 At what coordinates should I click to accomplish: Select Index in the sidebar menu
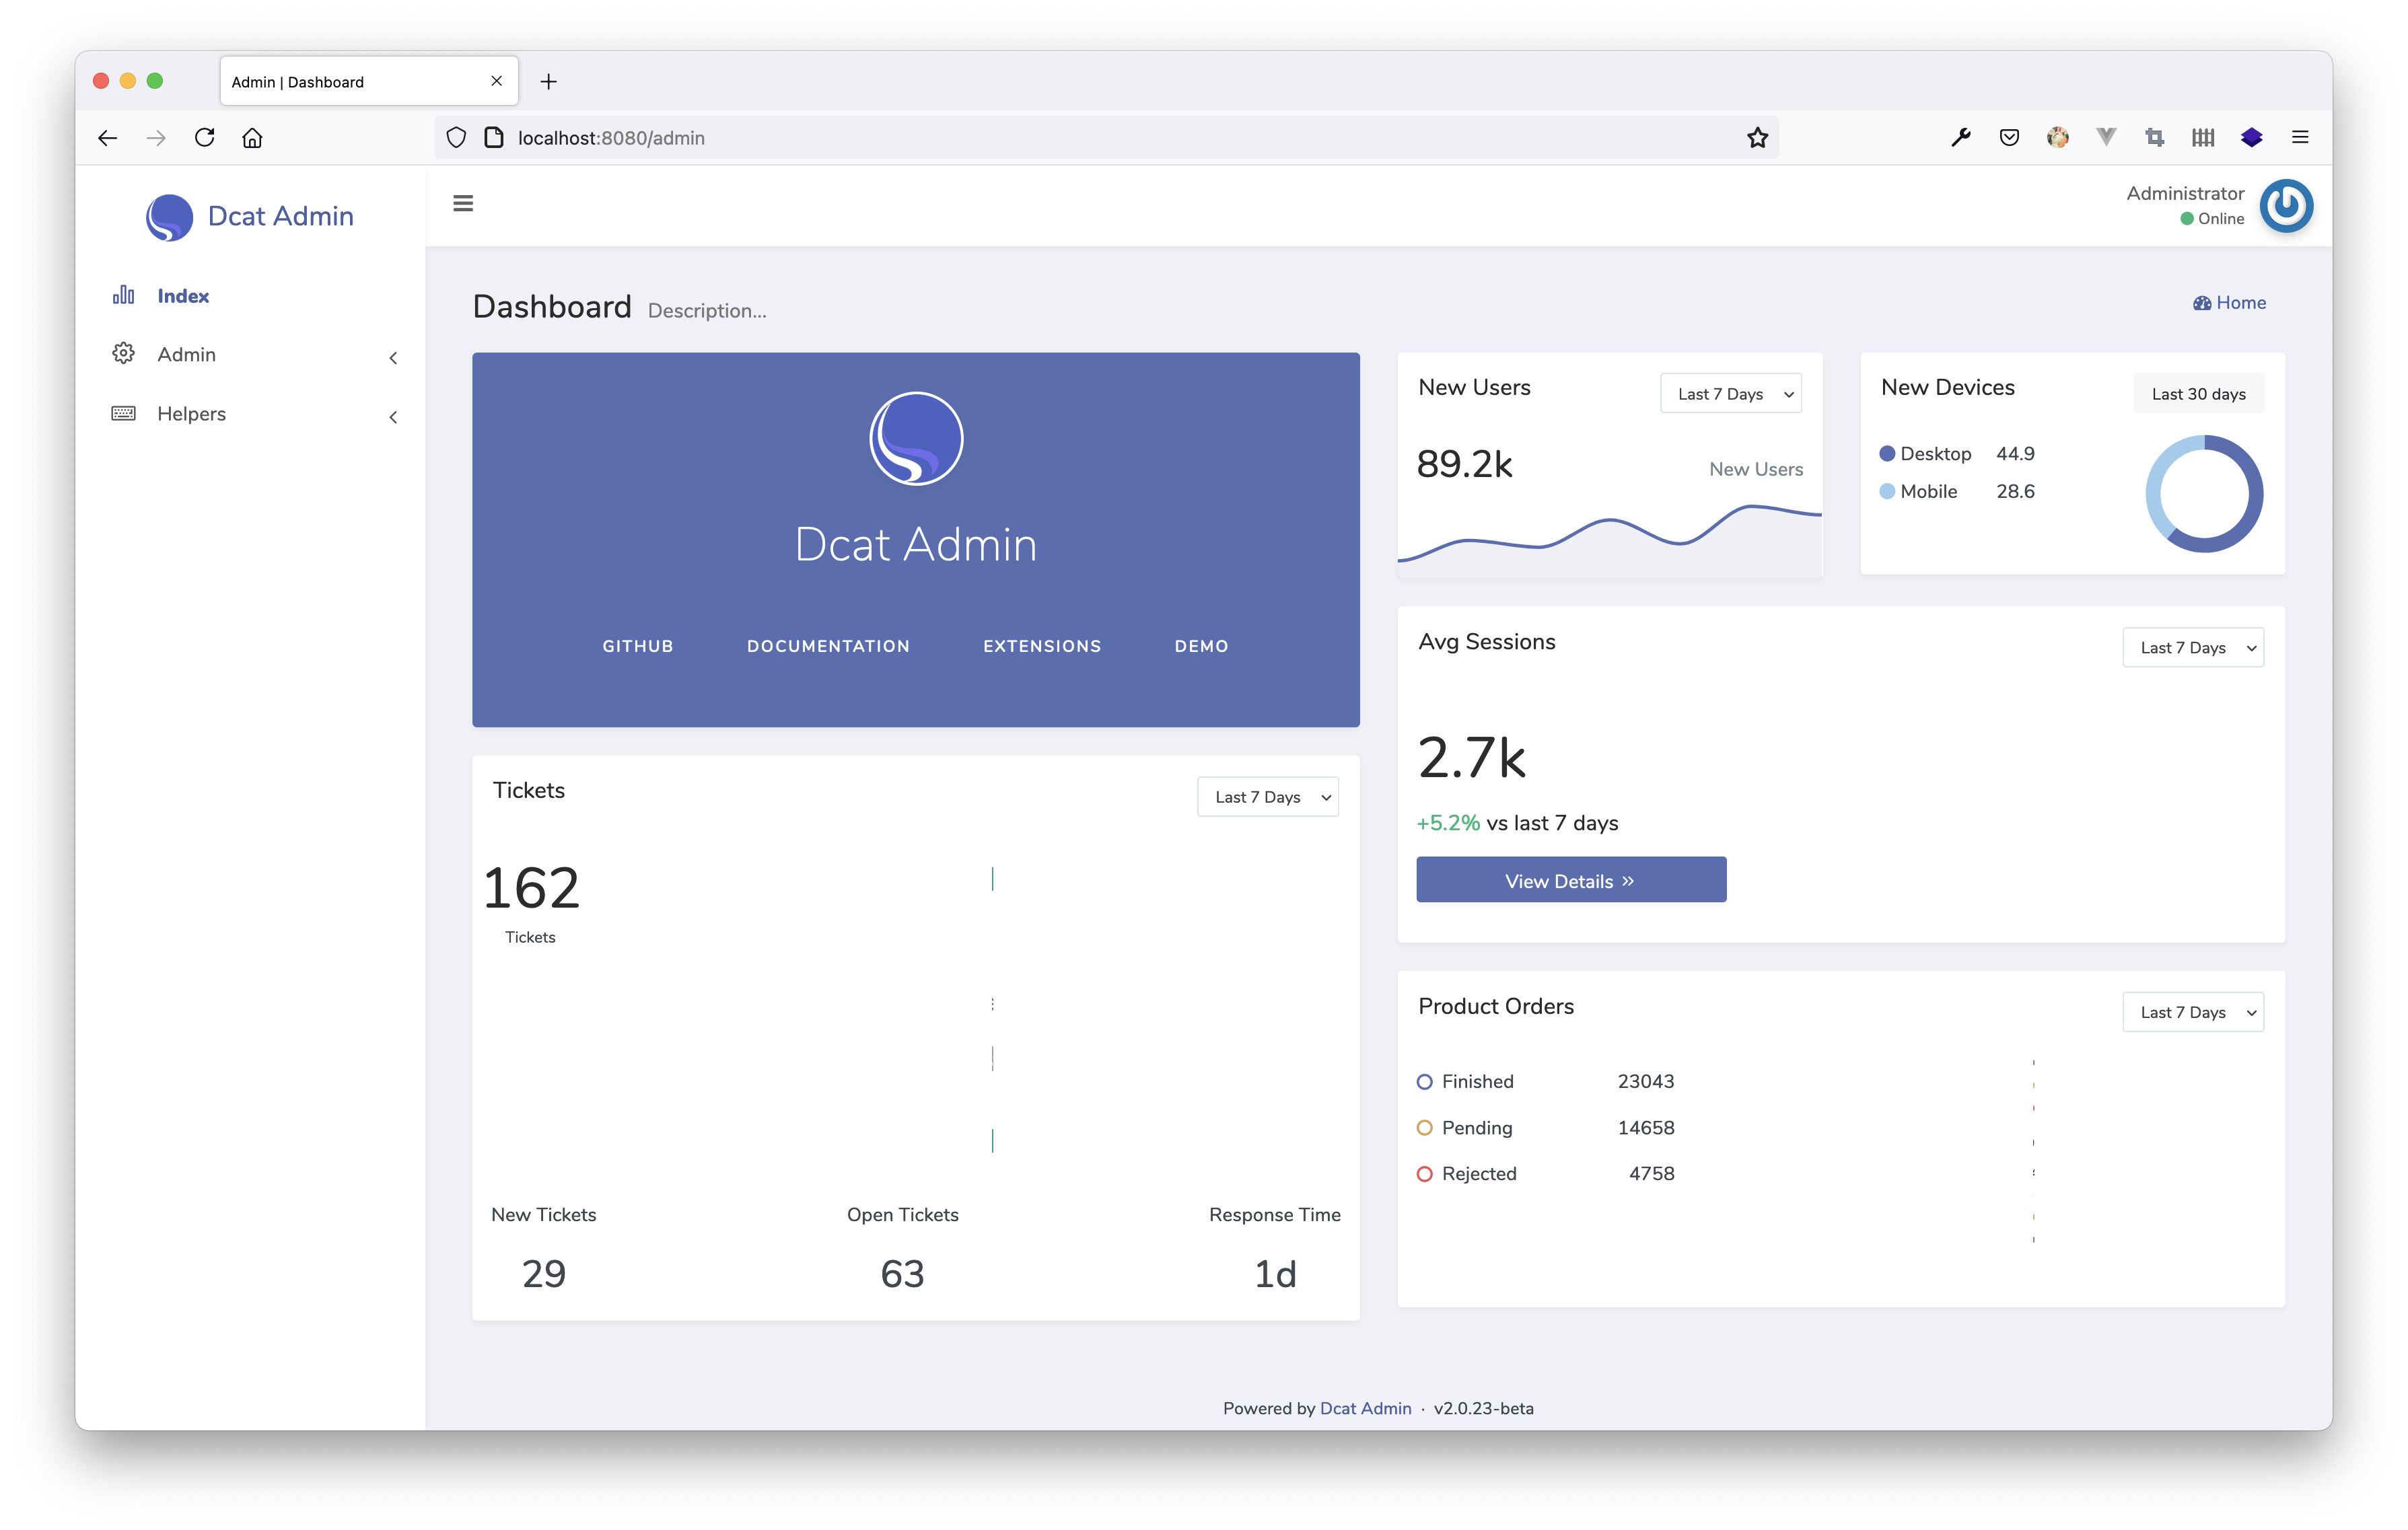183,296
